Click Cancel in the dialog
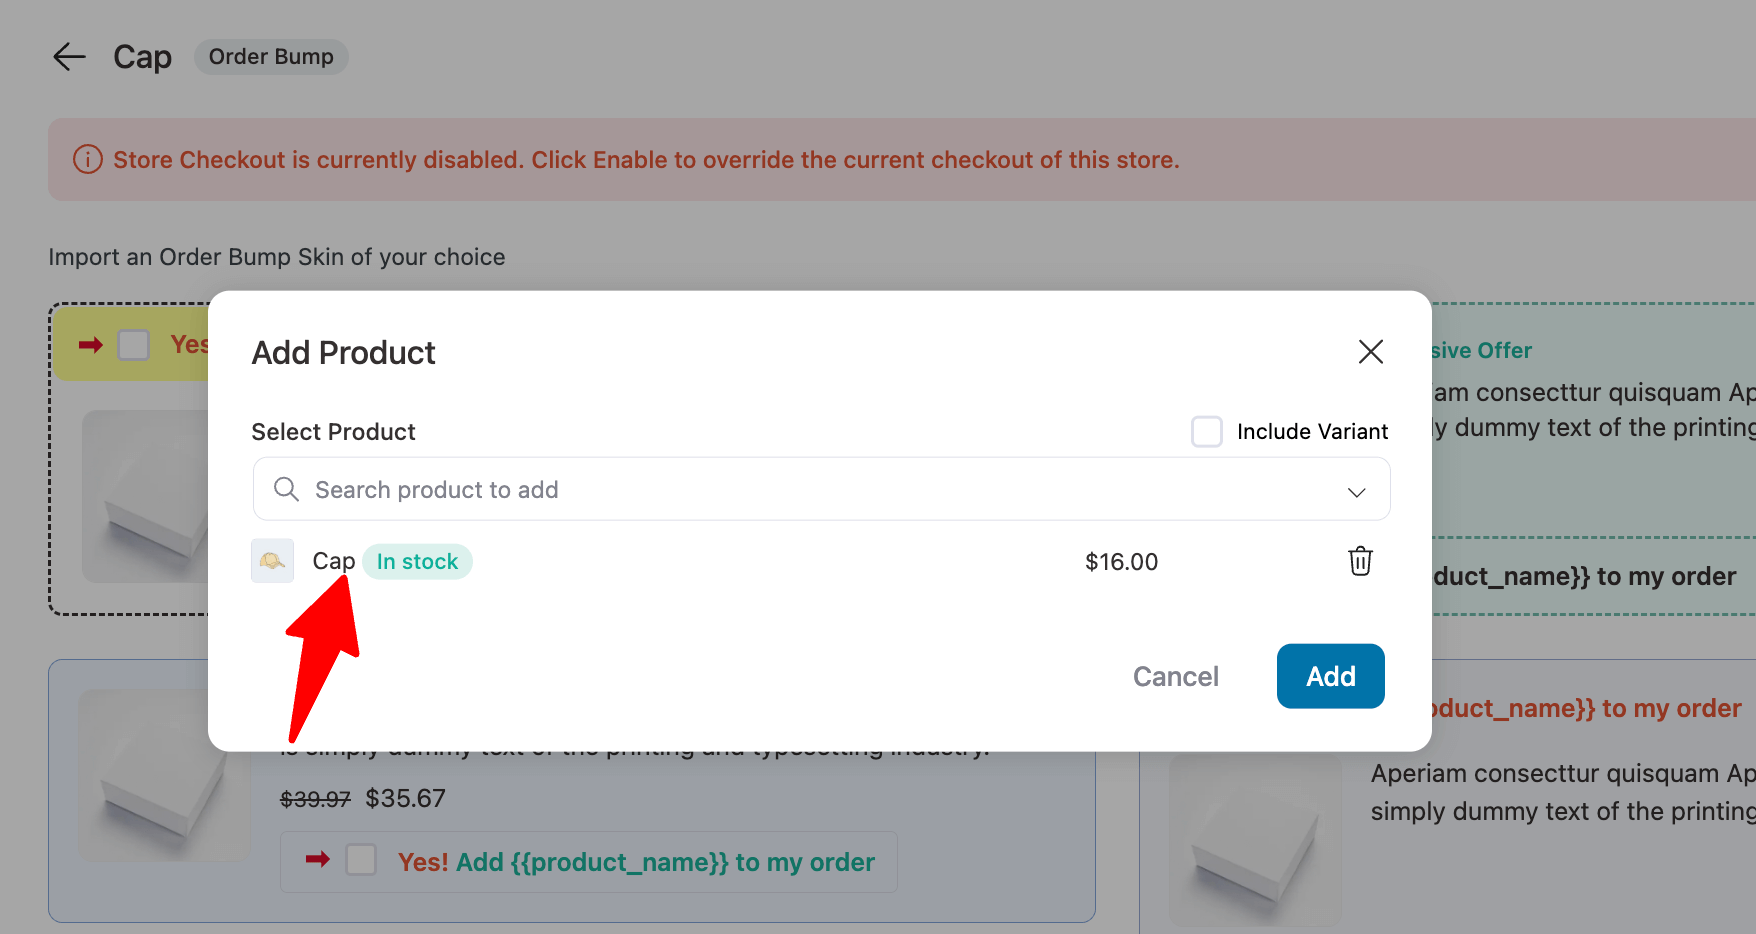Viewport: 1756px width, 934px height. pyautogui.click(x=1175, y=677)
